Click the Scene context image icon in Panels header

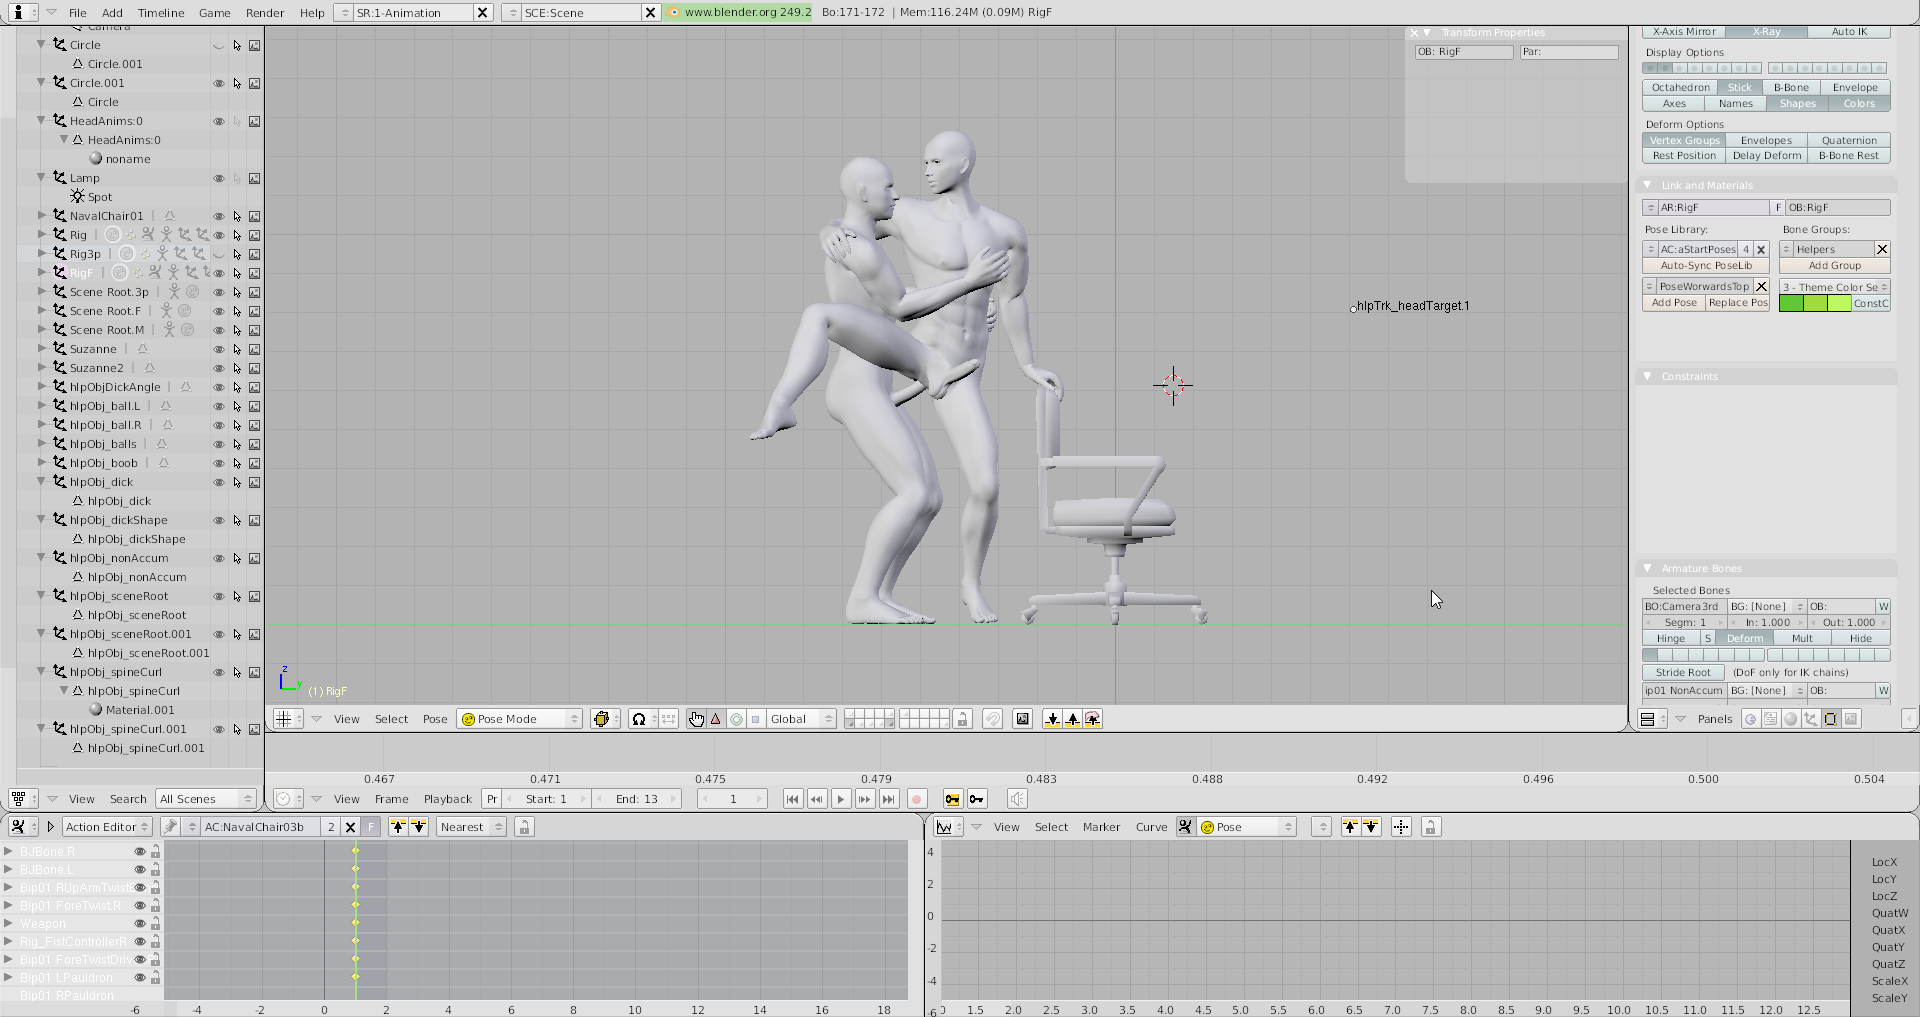click(x=1850, y=719)
